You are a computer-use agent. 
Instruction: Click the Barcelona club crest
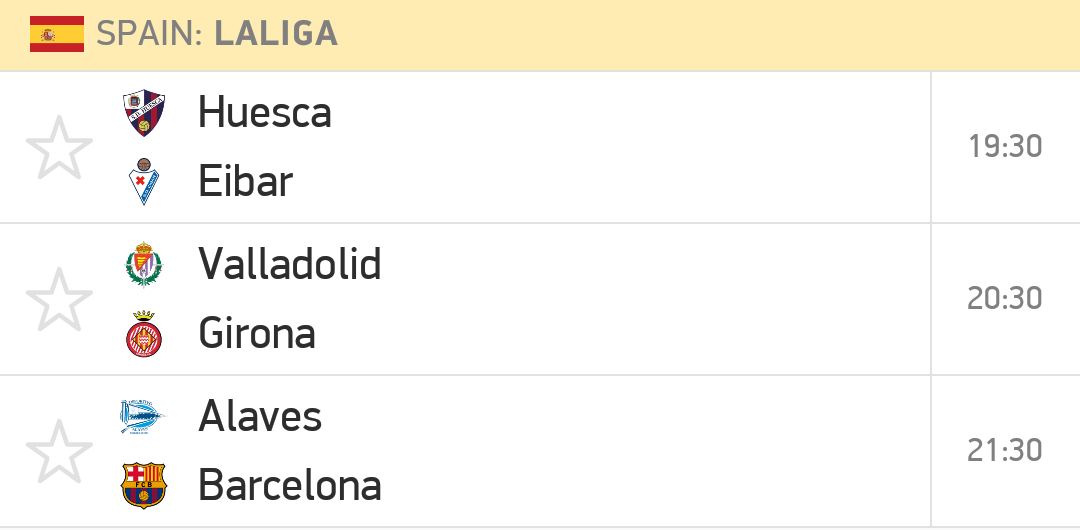coord(144,485)
